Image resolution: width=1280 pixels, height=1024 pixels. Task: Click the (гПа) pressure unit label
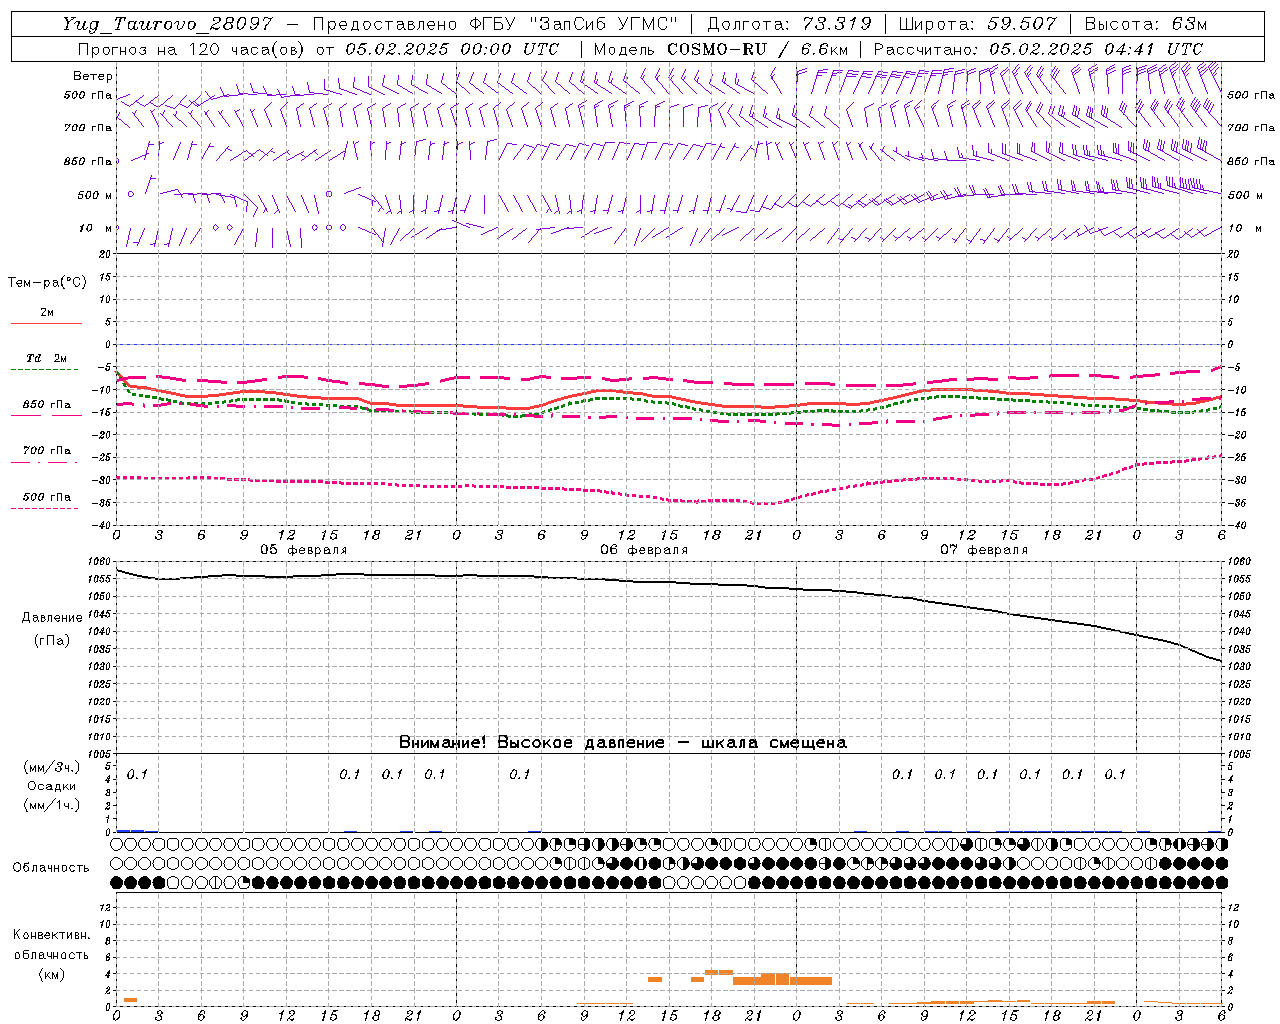[x=52, y=640]
